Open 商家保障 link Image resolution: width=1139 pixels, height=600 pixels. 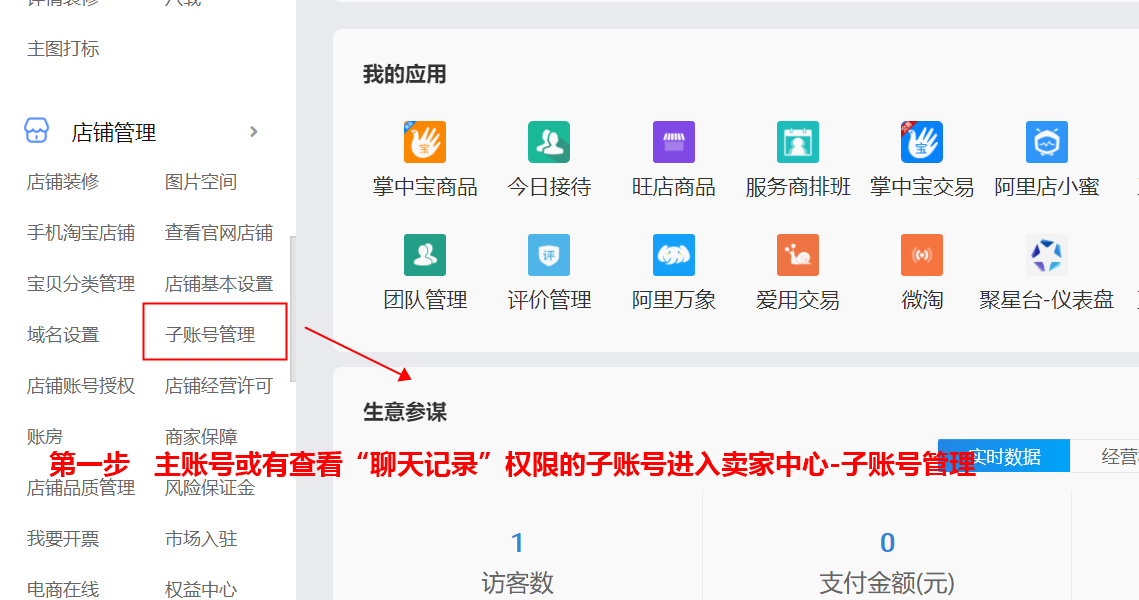click(x=201, y=437)
